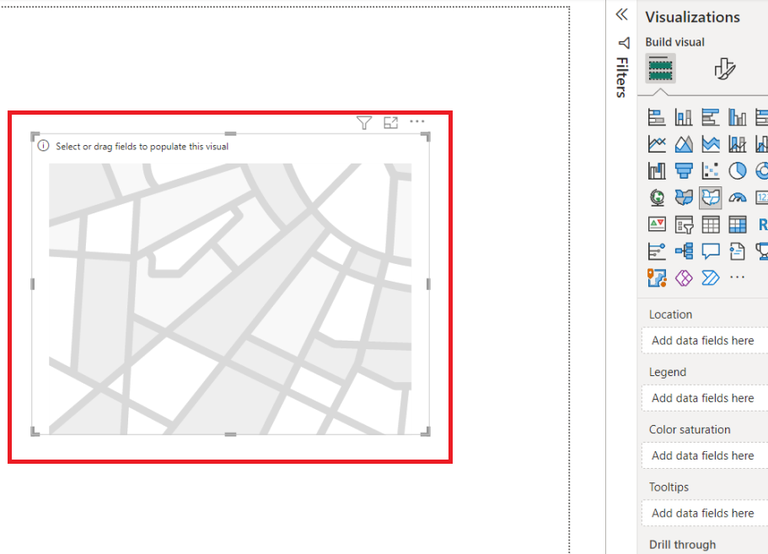Select the R script visual

(762, 224)
